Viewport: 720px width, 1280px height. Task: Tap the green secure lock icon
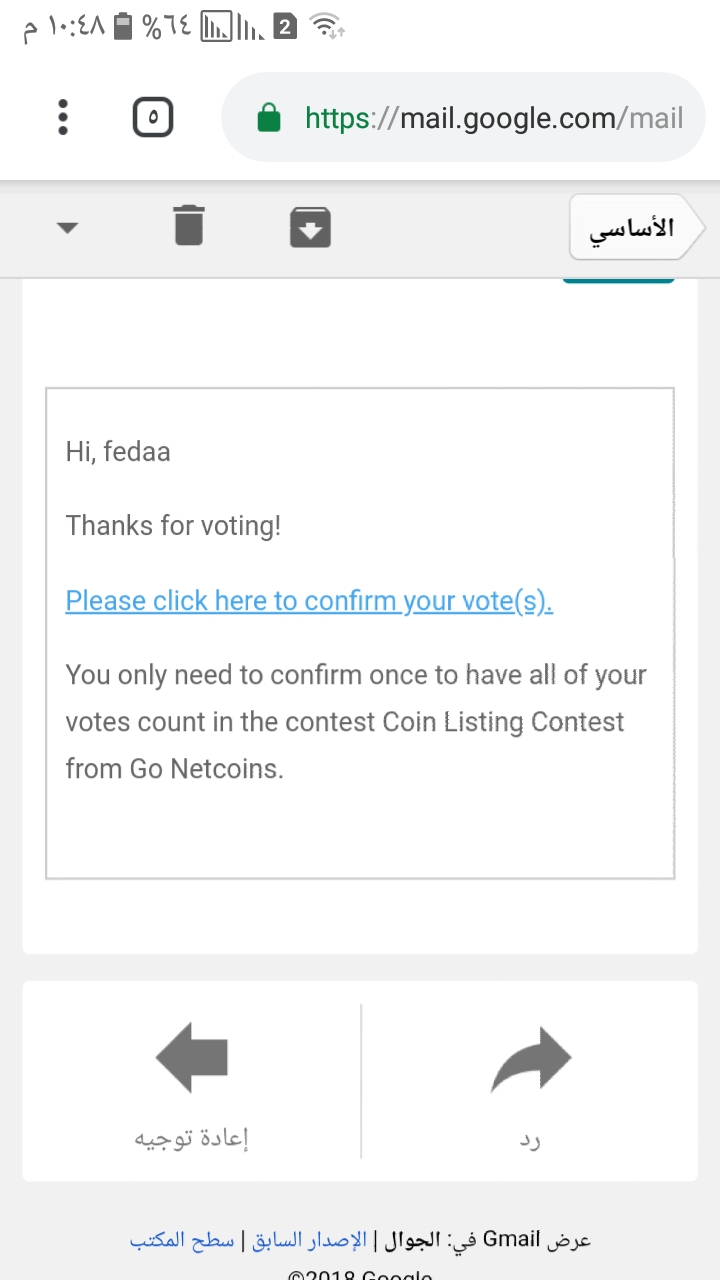coord(268,119)
